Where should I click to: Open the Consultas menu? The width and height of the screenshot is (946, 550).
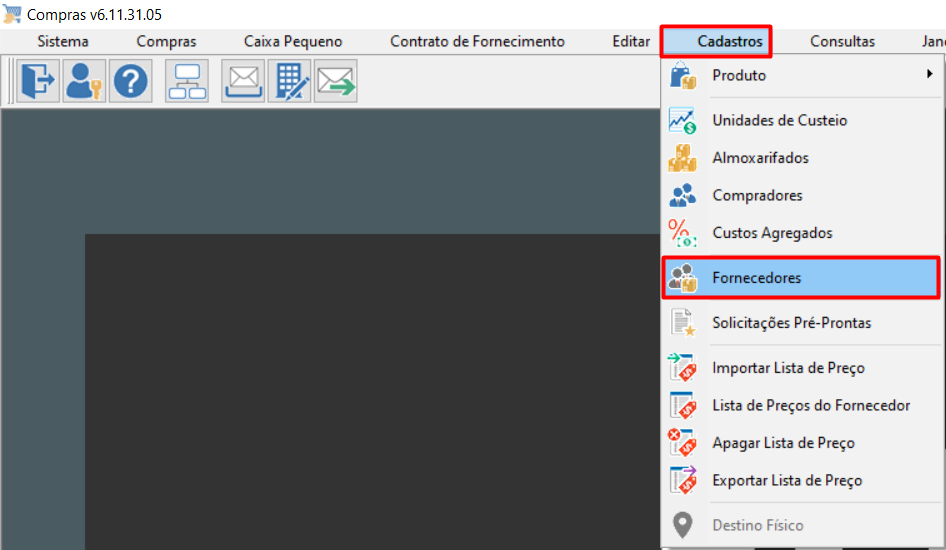(842, 42)
